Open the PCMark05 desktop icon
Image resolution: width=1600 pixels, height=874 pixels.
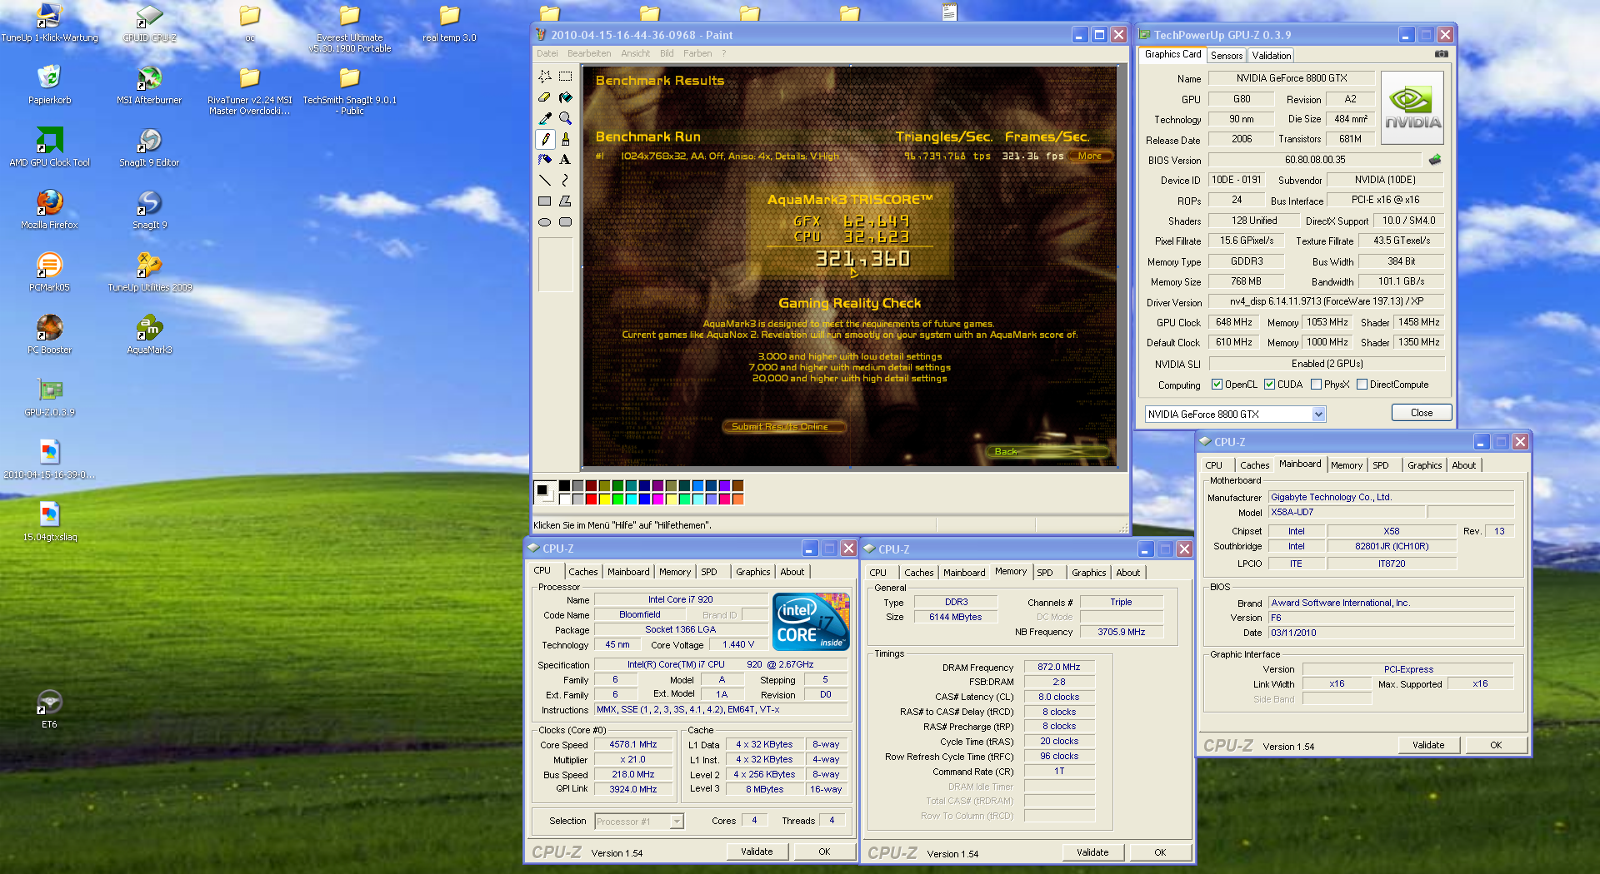[x=49, y=272]
